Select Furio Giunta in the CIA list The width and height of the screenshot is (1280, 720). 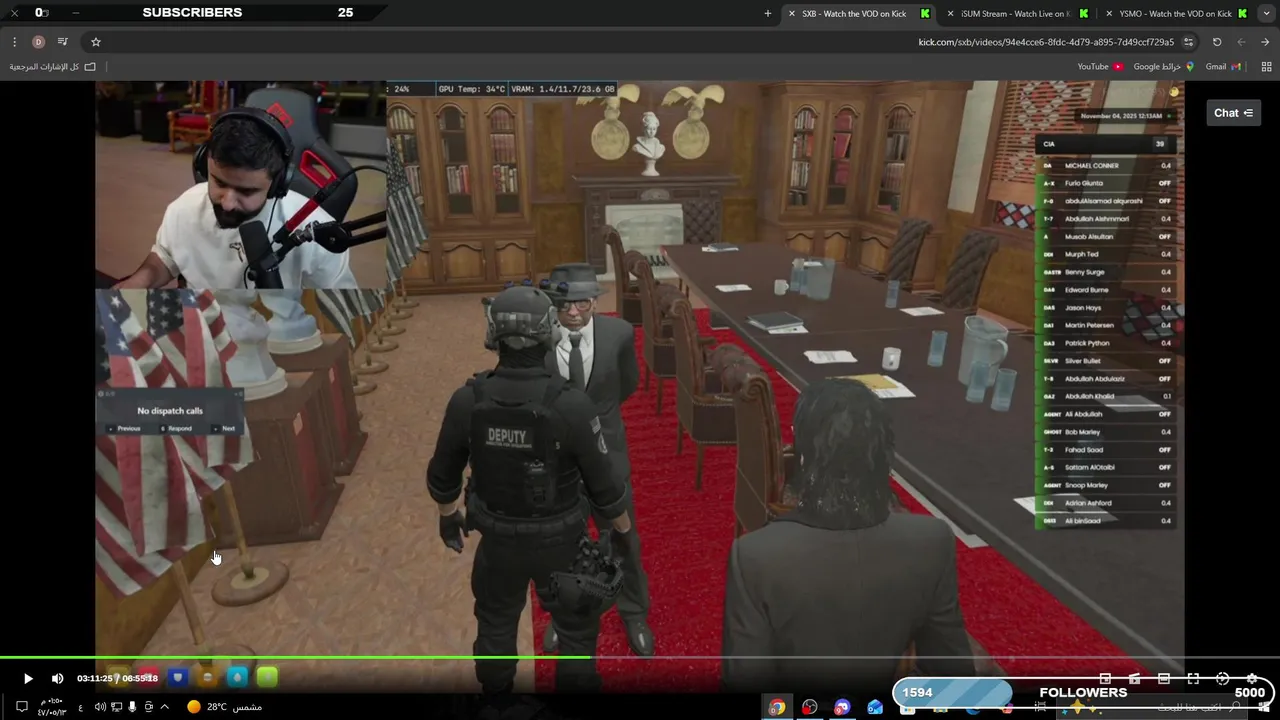point(1105,183)
